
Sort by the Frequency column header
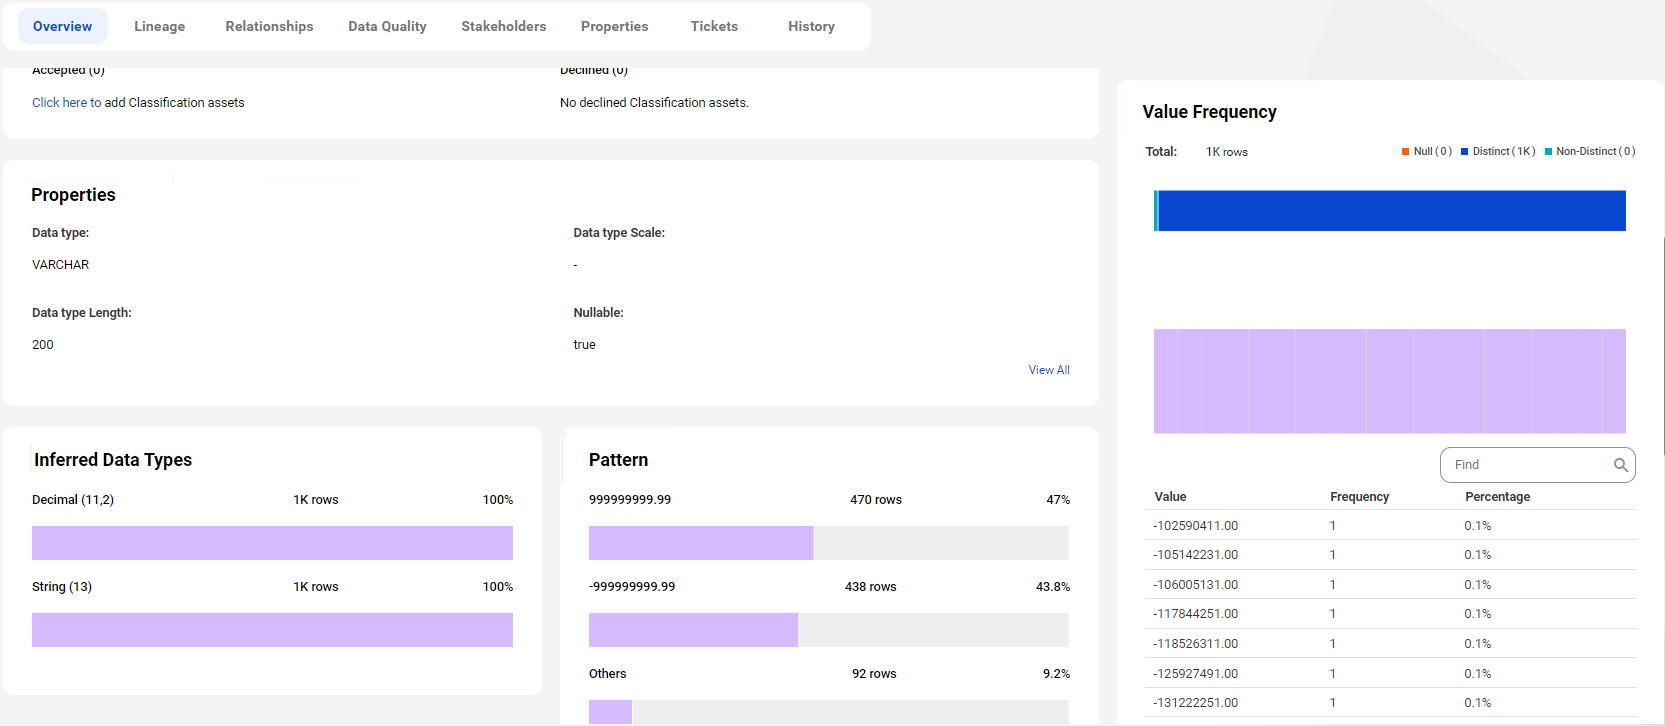pos(1359,497)
